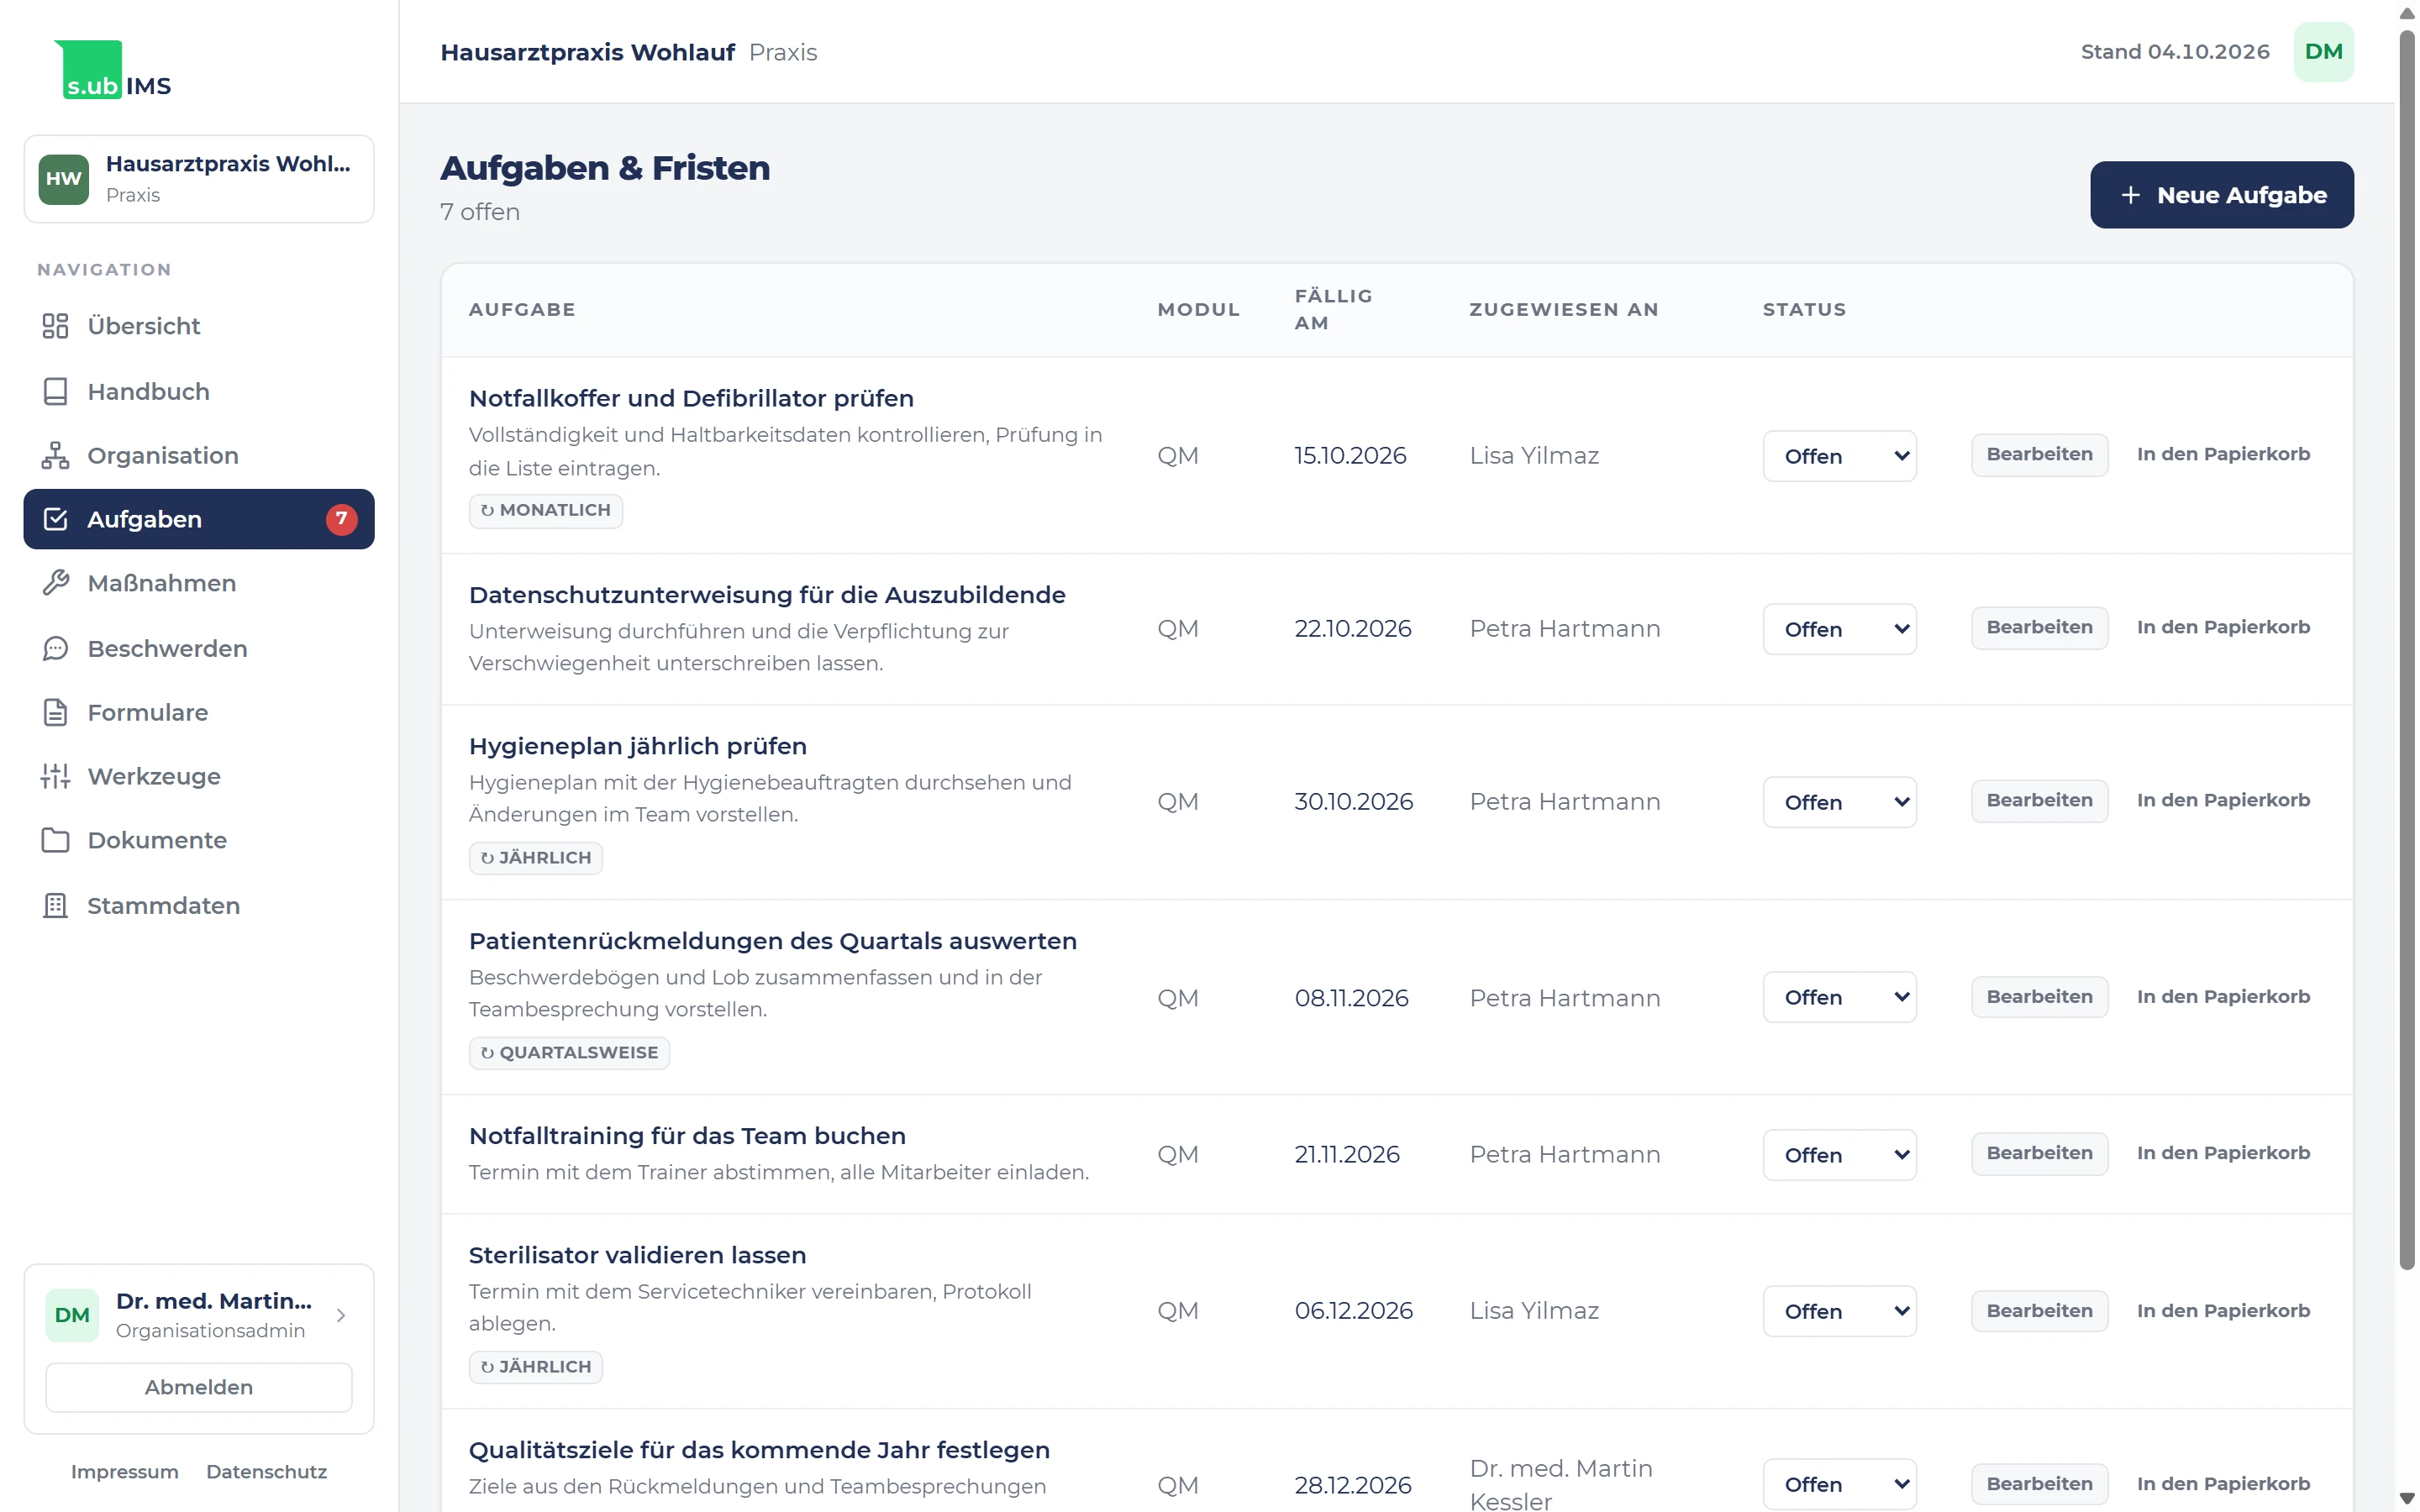Expand the user profile chevron
This screenshot has height=1512, width=2420.
[x=341, y=1315]
